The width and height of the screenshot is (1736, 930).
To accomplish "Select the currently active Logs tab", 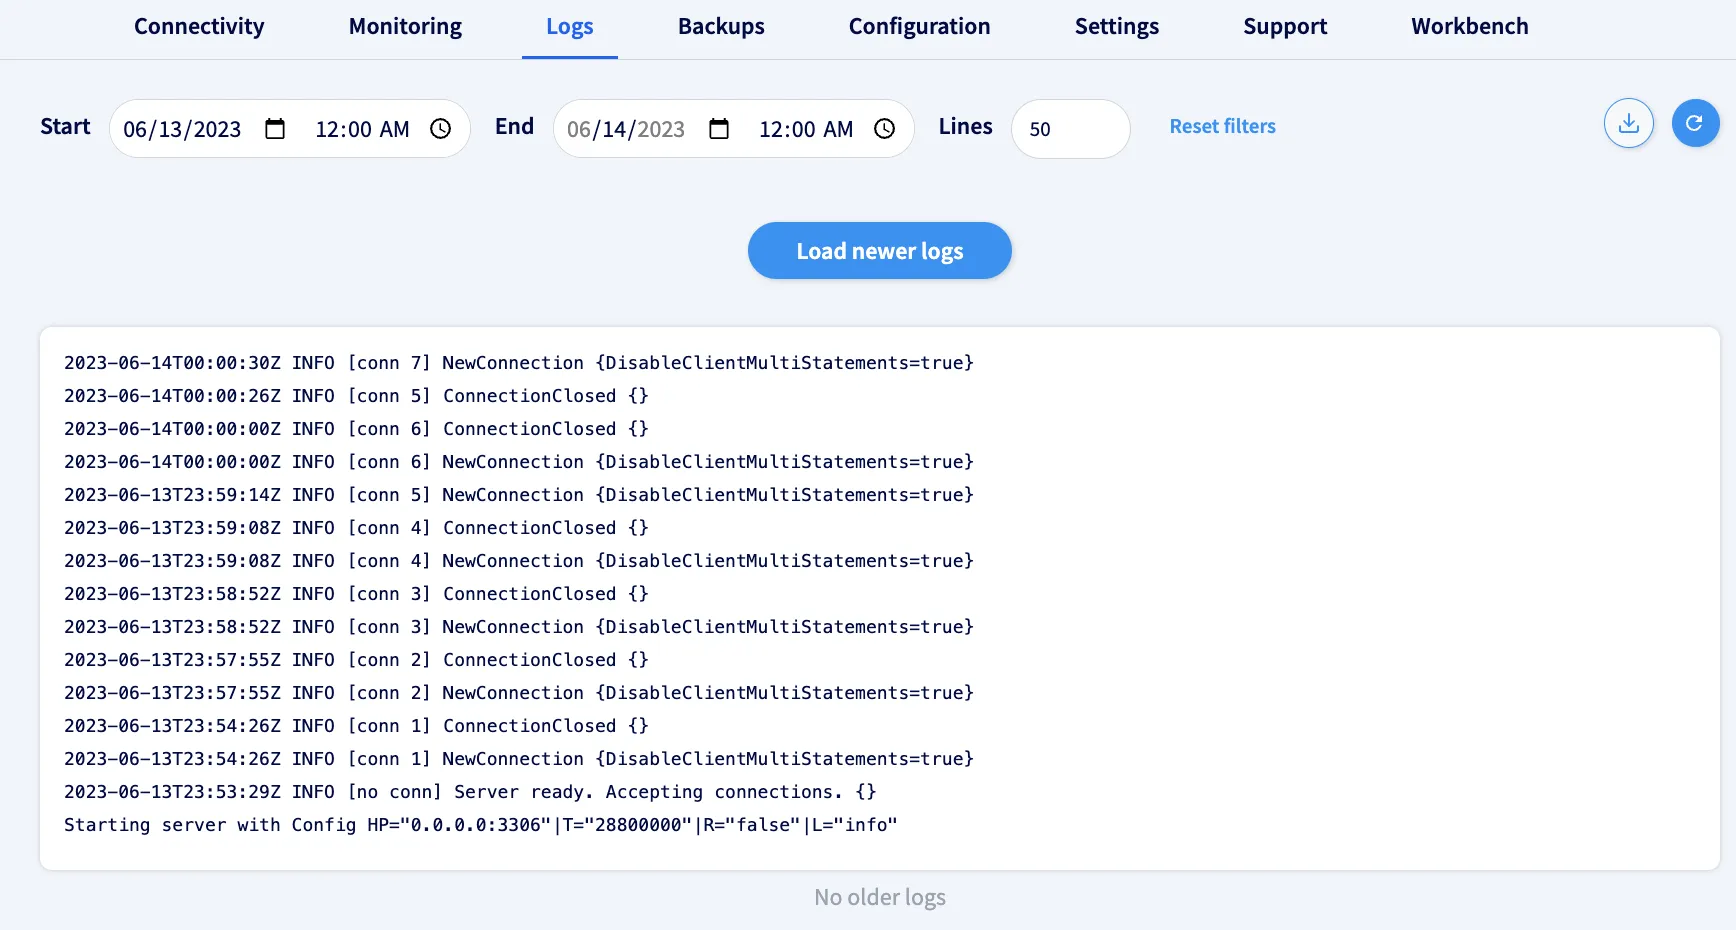I will pyautogui.click(x=570, y=27).
